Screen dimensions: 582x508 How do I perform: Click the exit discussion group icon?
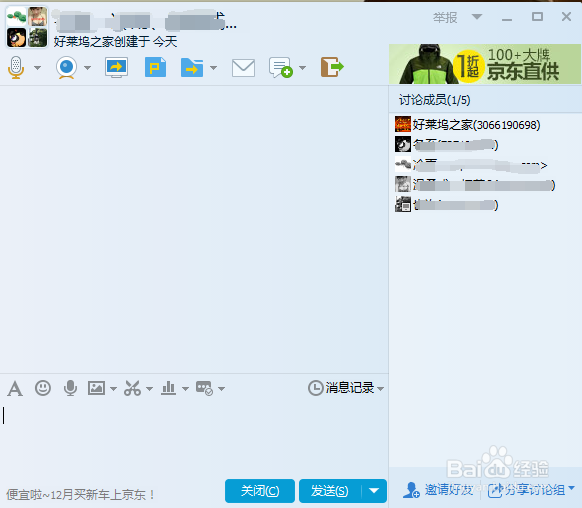coord(332,67)
